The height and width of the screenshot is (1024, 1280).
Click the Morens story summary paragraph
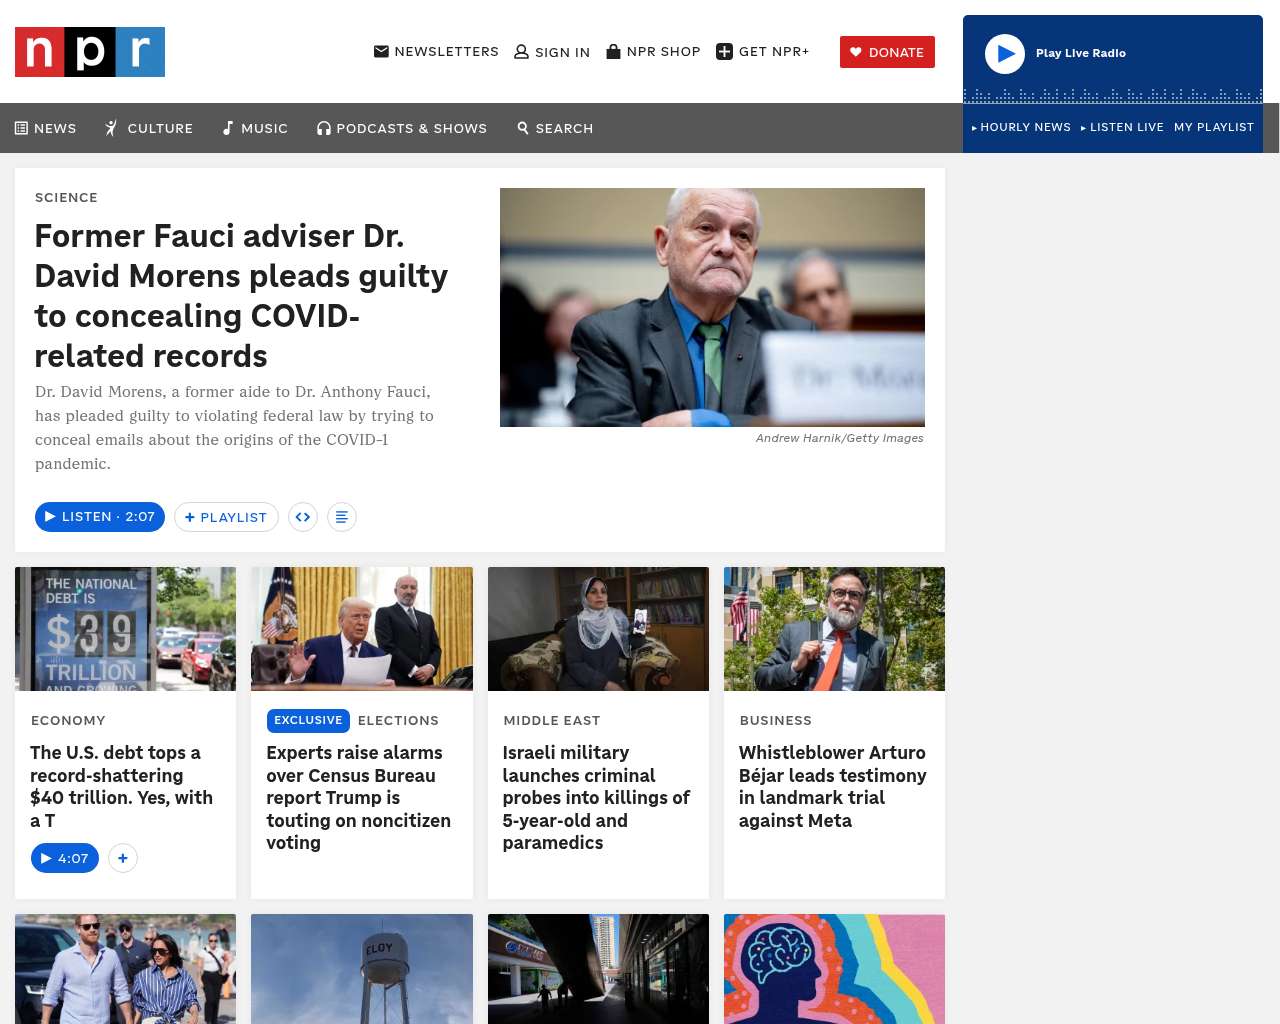[x=235, y=428]
